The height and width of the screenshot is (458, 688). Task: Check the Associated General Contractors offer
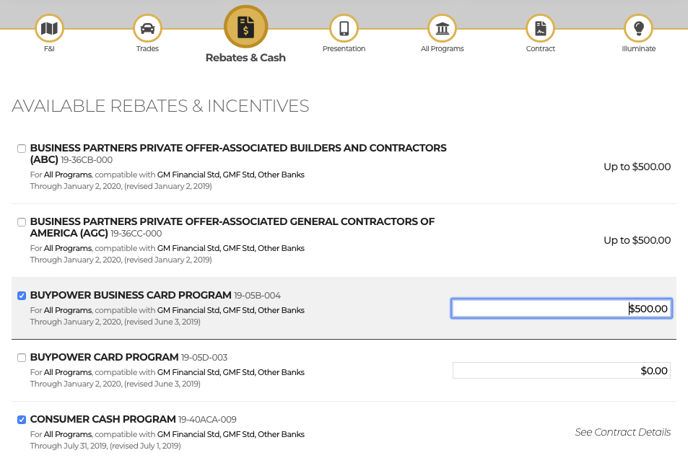point(21,222)
